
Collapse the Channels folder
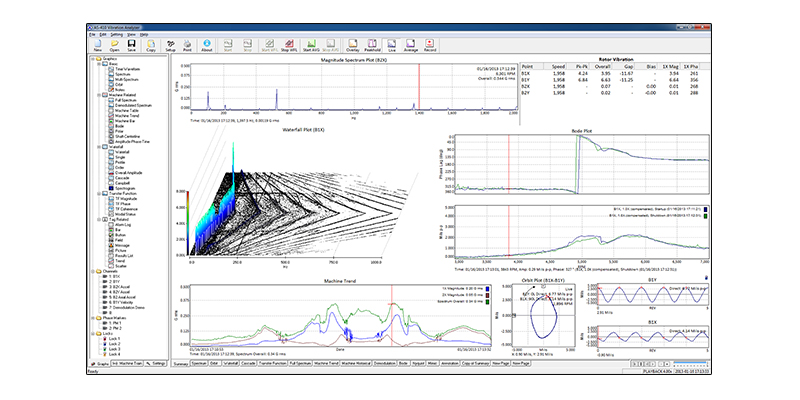pyautogui.click(x=92, y=271)
